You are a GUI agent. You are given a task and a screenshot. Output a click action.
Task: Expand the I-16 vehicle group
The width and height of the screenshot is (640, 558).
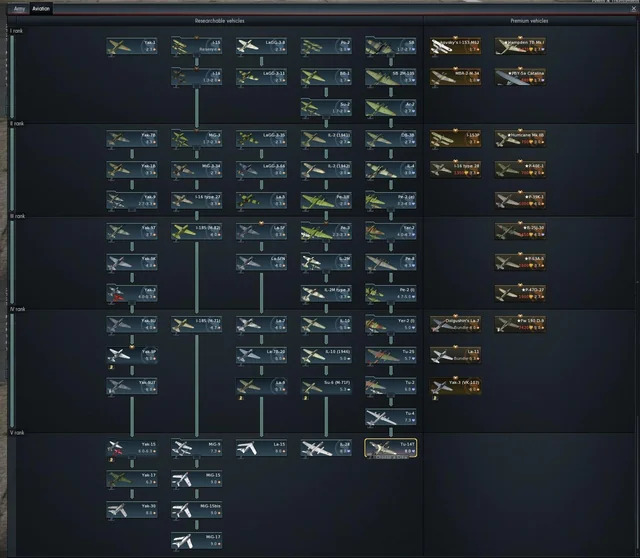click(x=197, y=77)
